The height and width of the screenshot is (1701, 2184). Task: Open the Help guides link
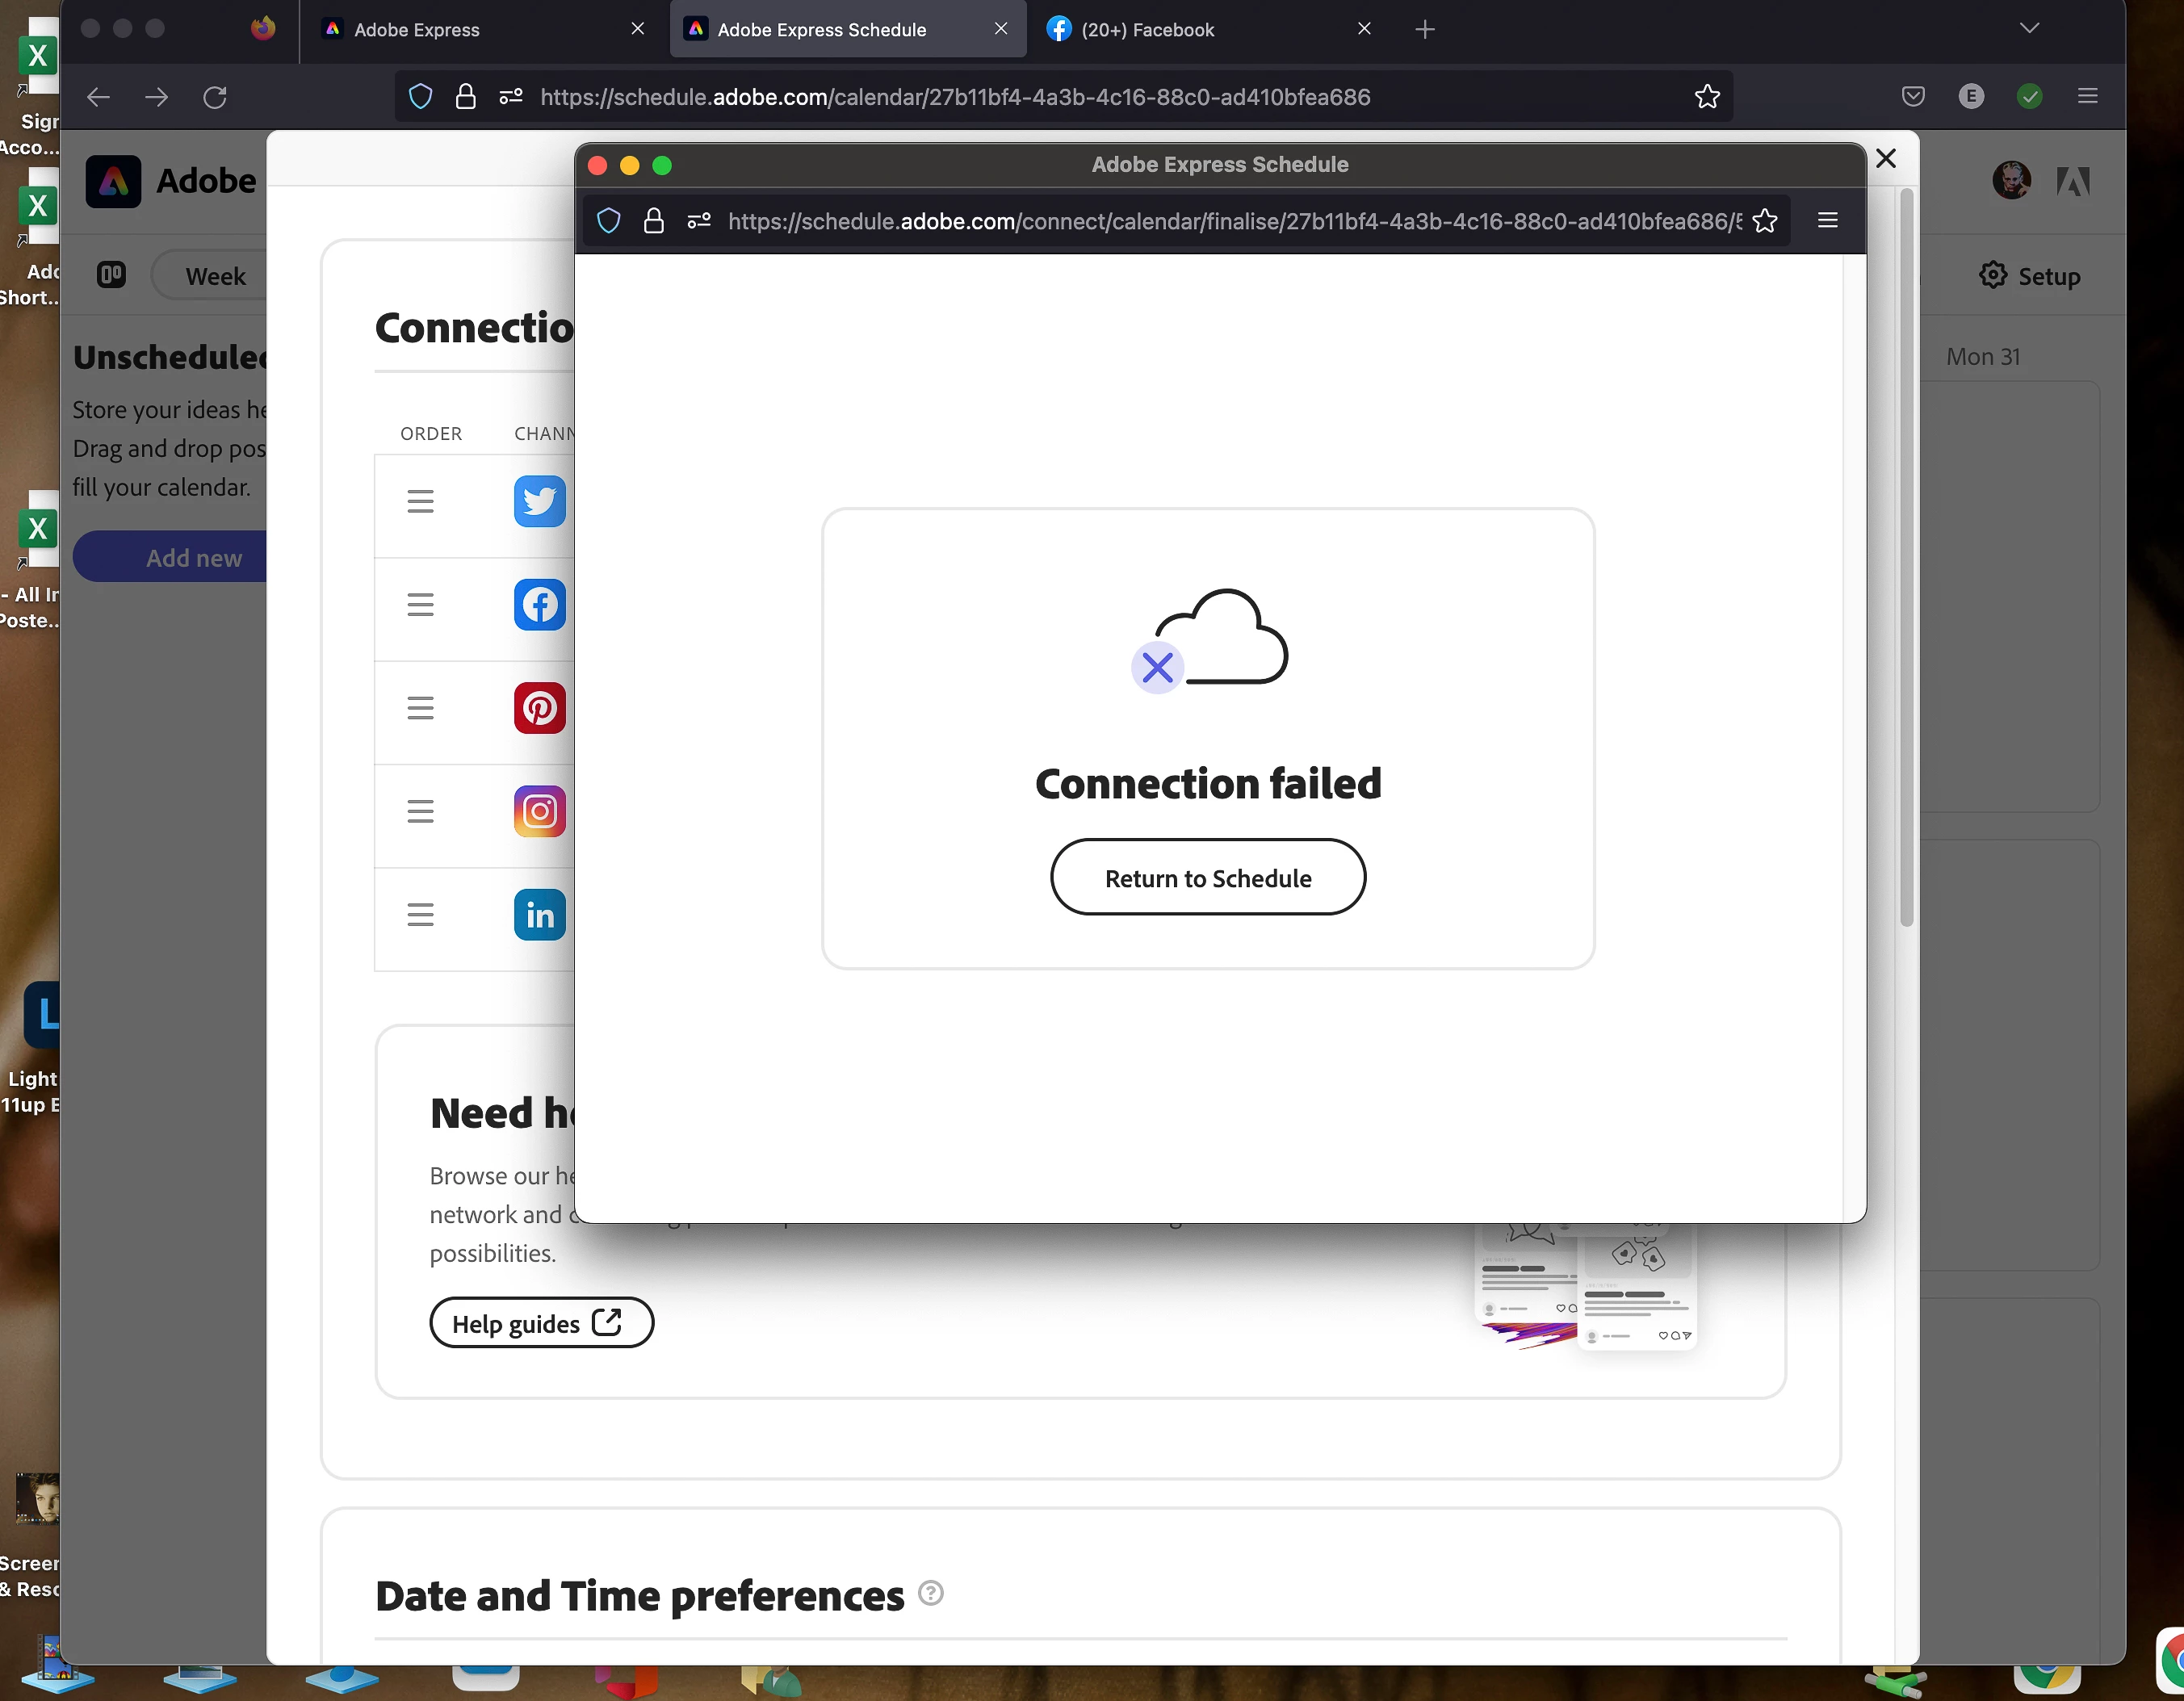pos(540,1323)
